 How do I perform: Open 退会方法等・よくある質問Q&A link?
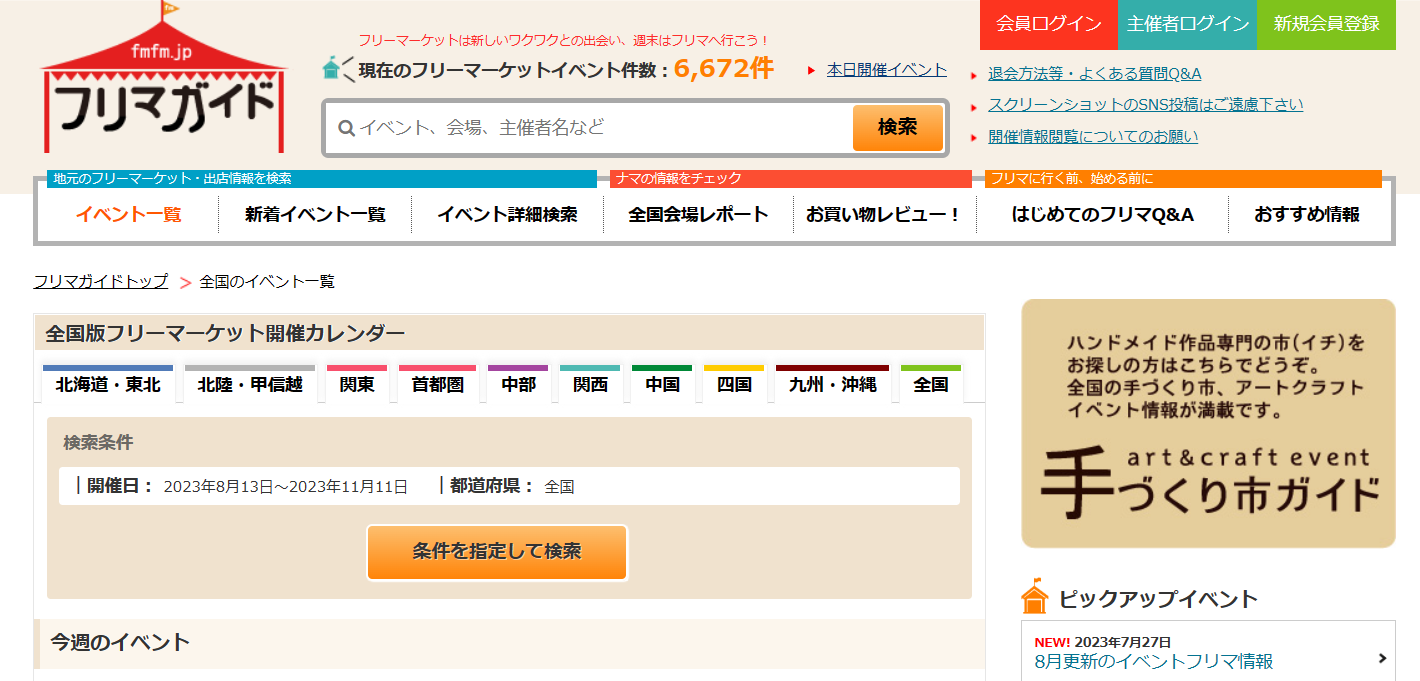pyautogui.click(x=1094, y=73)
